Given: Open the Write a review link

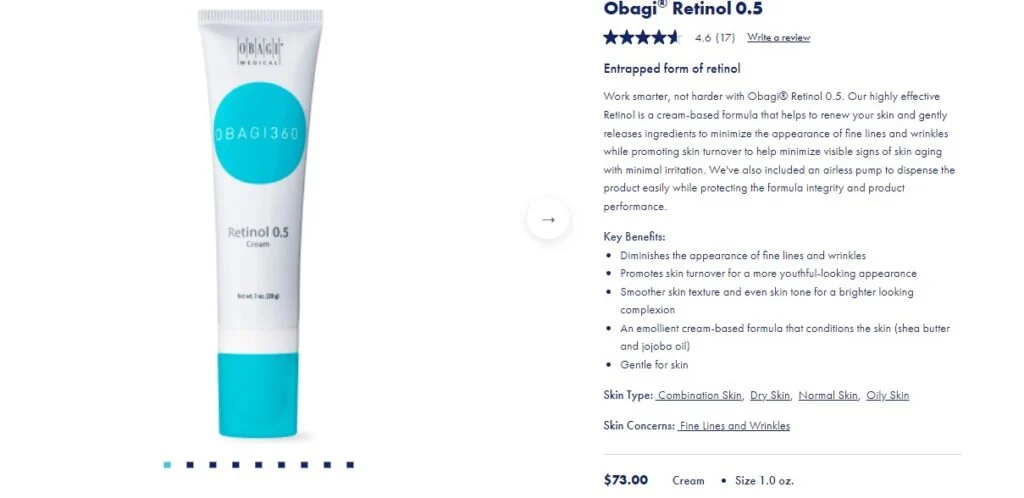Looking at the screenshot, I should click(x=778, y=38).
